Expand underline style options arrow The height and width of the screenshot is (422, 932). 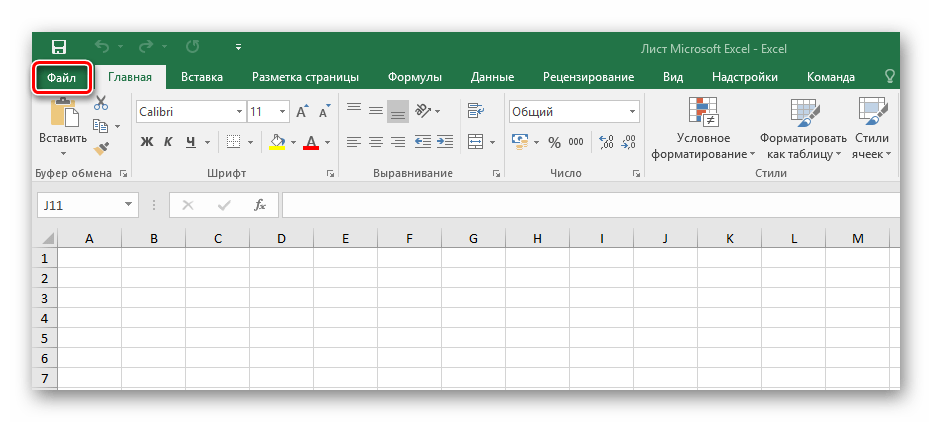pos(207,143)
